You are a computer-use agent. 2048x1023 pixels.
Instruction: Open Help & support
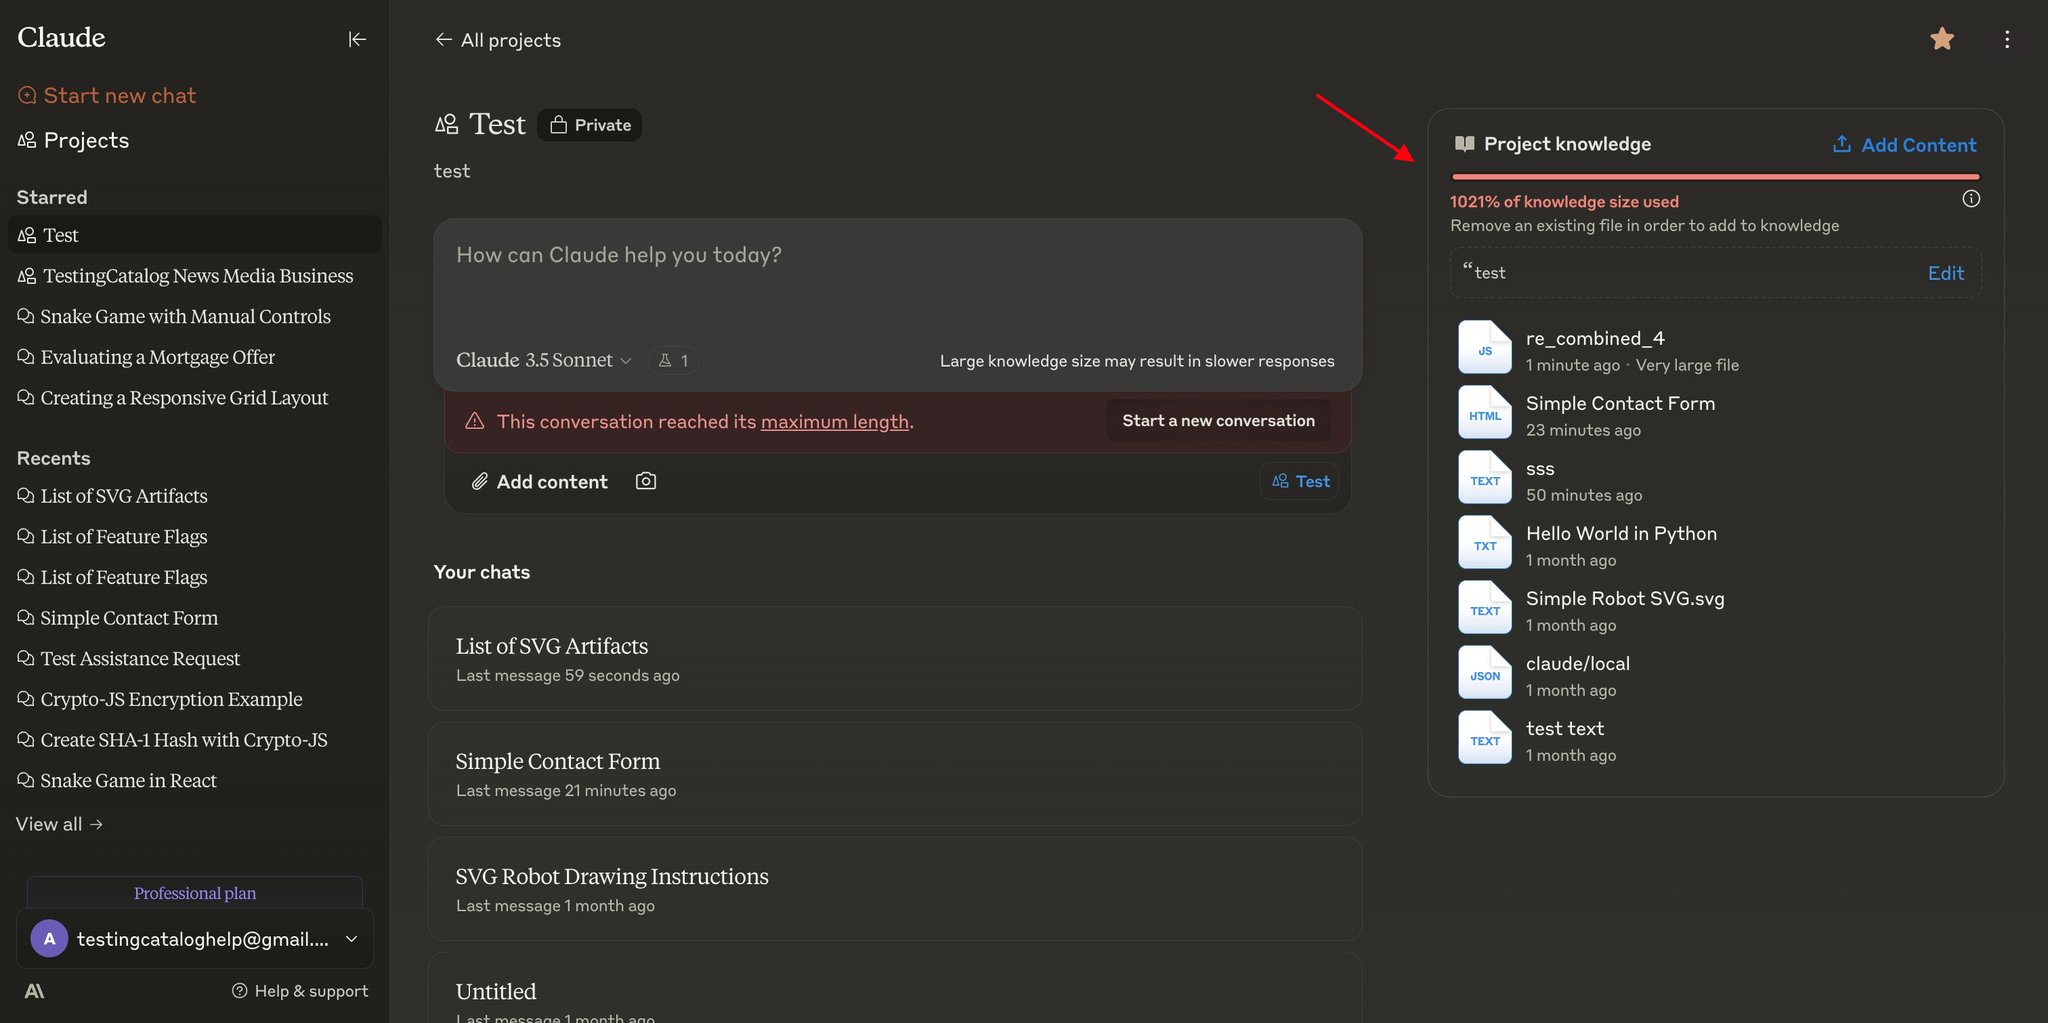pyautogui.click(x=300, y=991)
